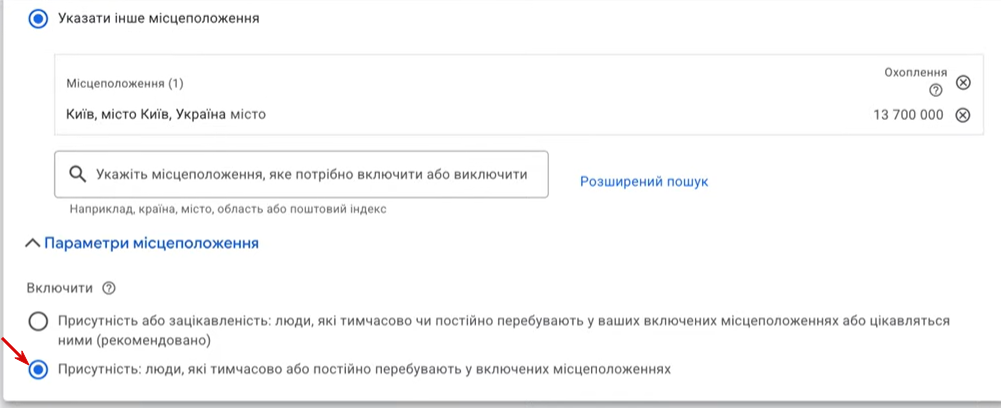
Task: Remove the Київ location with its X icon
Action: 963,115
